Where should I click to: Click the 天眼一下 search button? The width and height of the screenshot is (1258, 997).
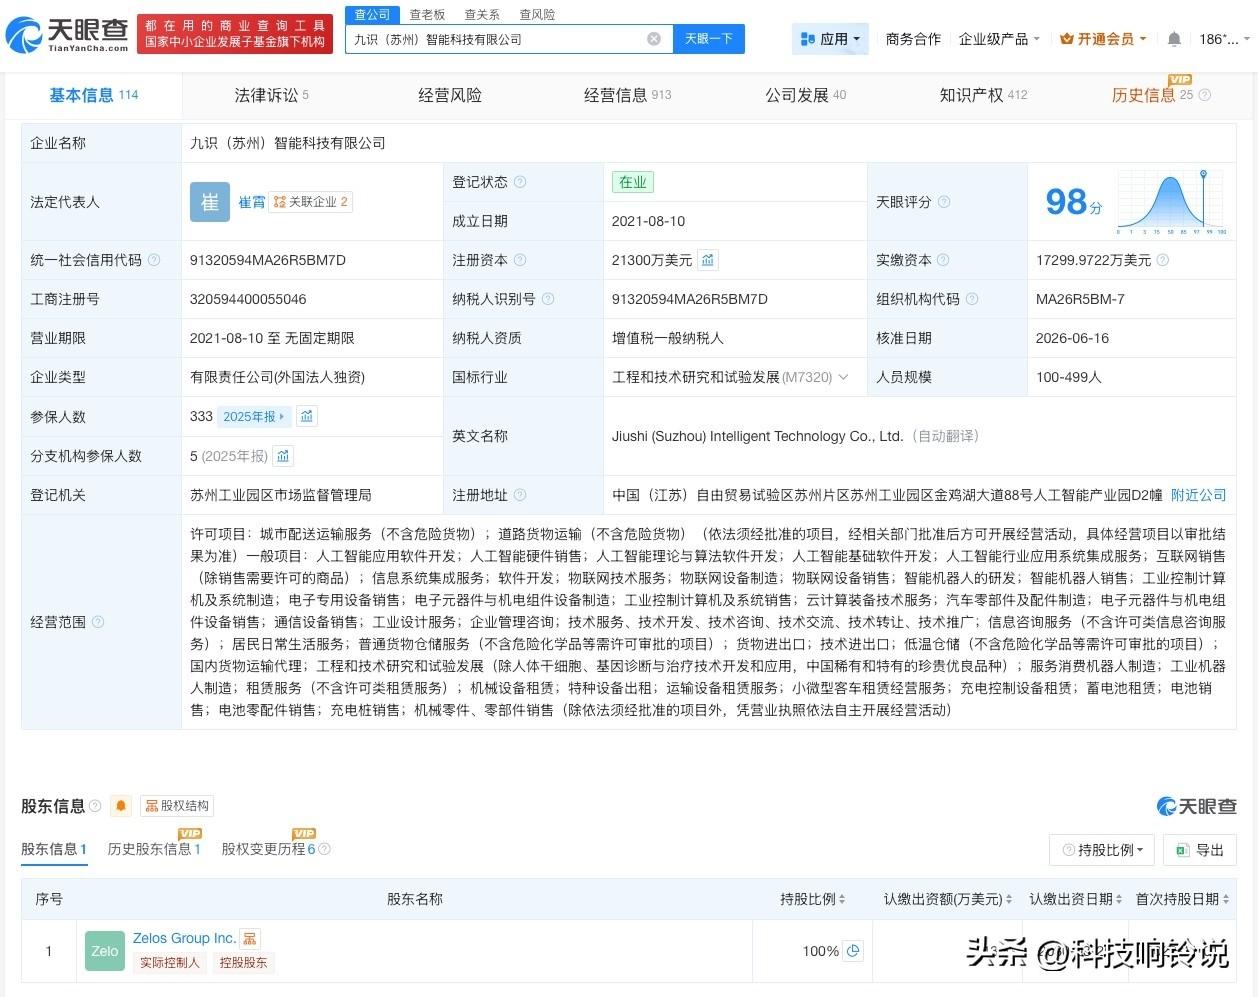click(x=709, y=39)
